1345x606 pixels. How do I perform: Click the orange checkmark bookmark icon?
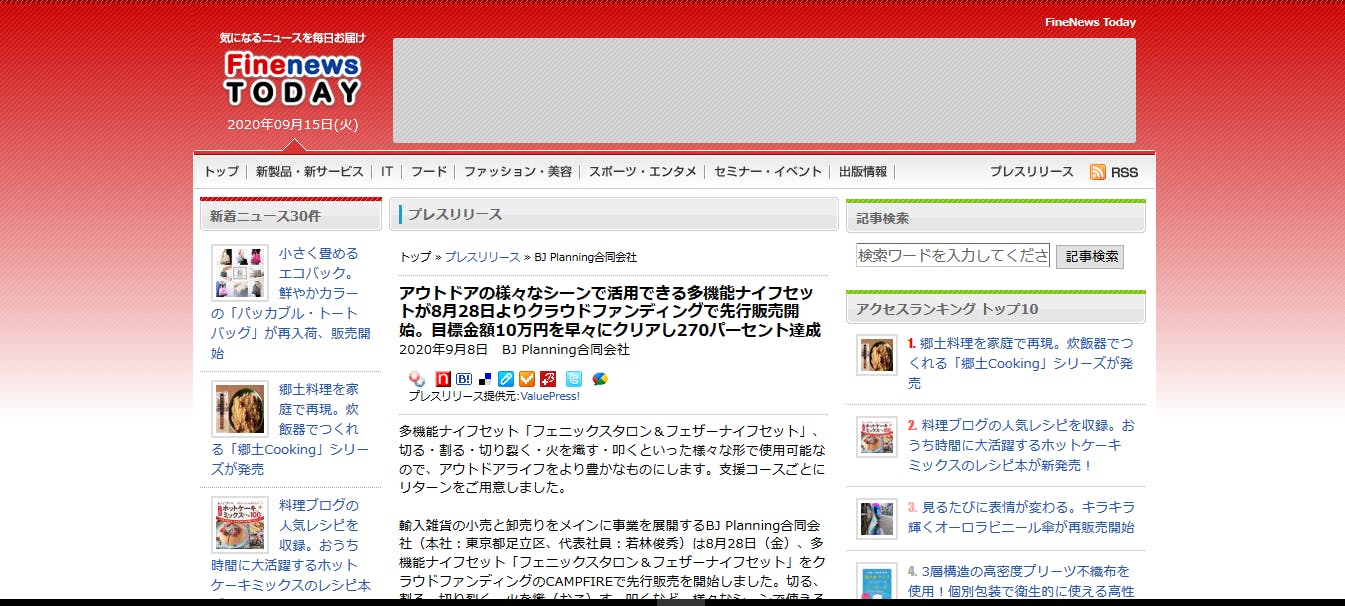(527, 379)
